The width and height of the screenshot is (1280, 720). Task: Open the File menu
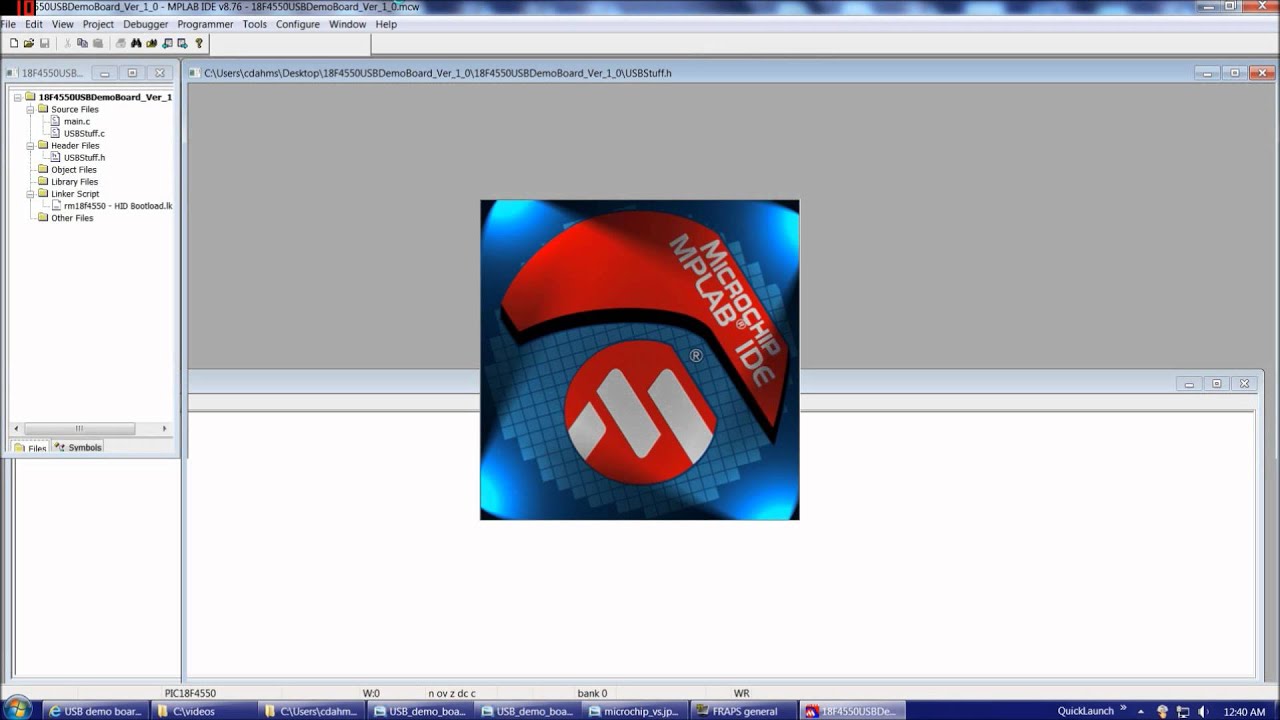click(8, 24)
